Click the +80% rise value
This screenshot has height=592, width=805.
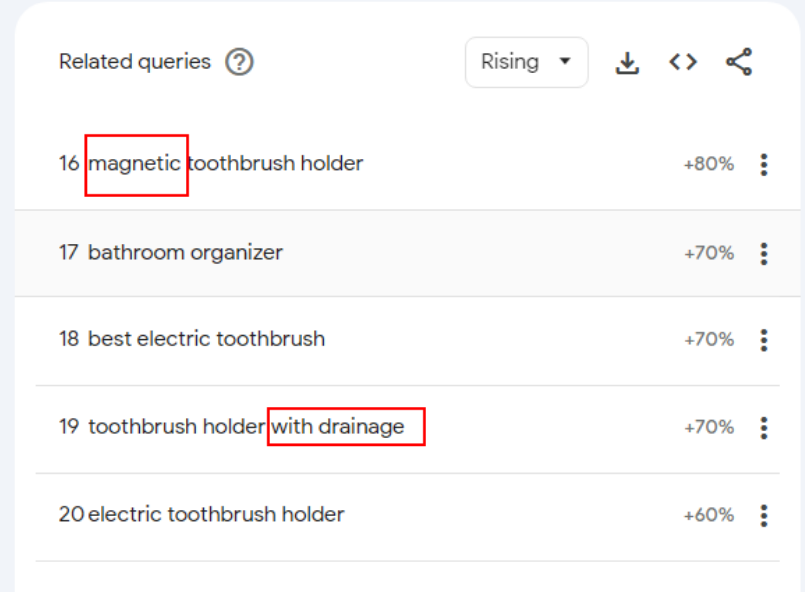(x=708, y=164)
